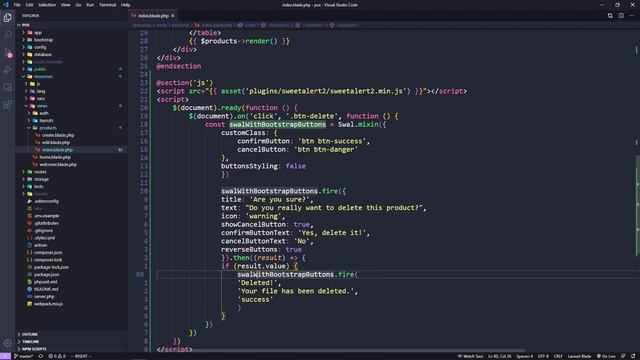This screenshot has width=640, height=360.
Task: Open the View menu
Action: (x=66, y=5)
